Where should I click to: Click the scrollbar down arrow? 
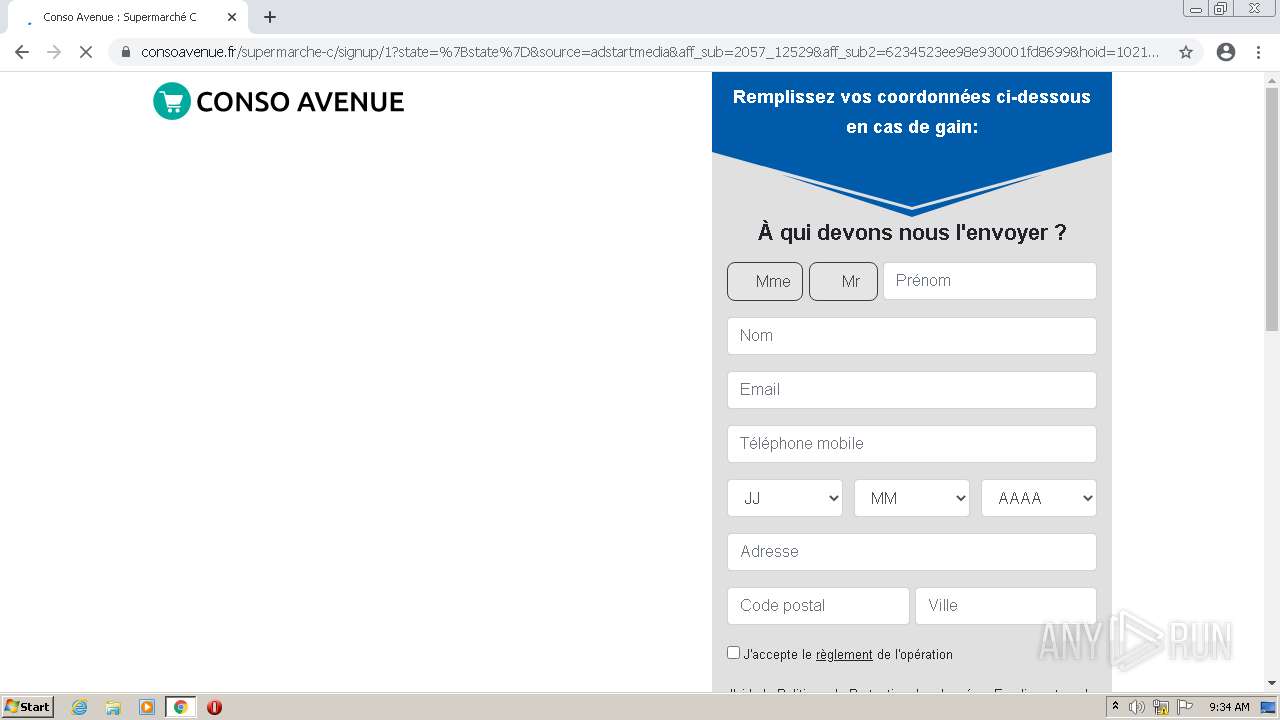click(x=1272, y=683)
